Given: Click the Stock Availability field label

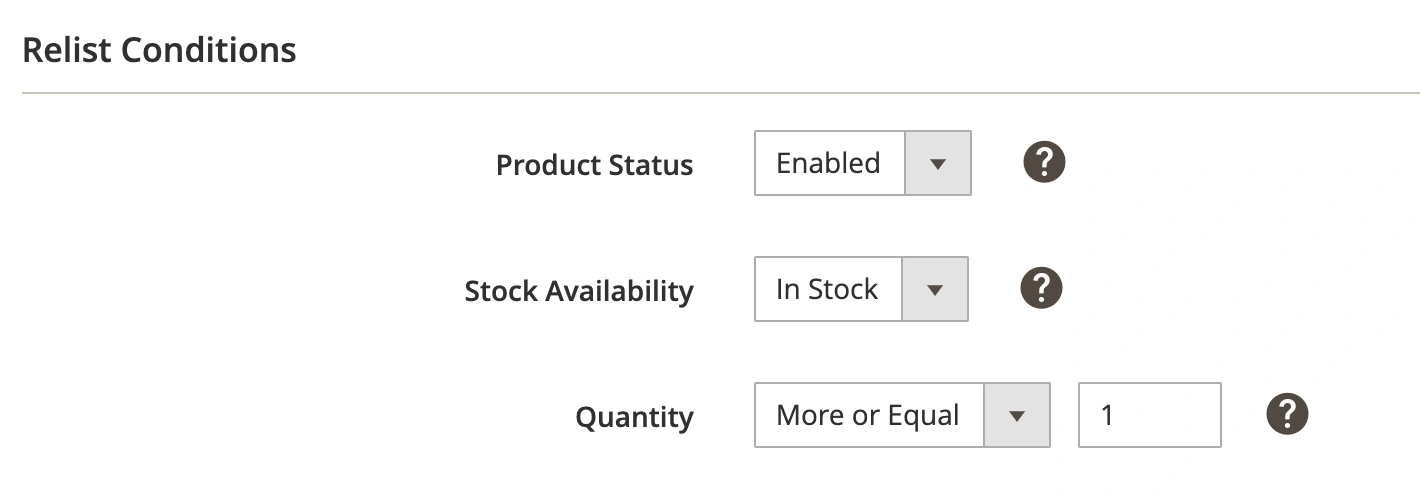Looking at the screenshot, I should click(578, 291).
